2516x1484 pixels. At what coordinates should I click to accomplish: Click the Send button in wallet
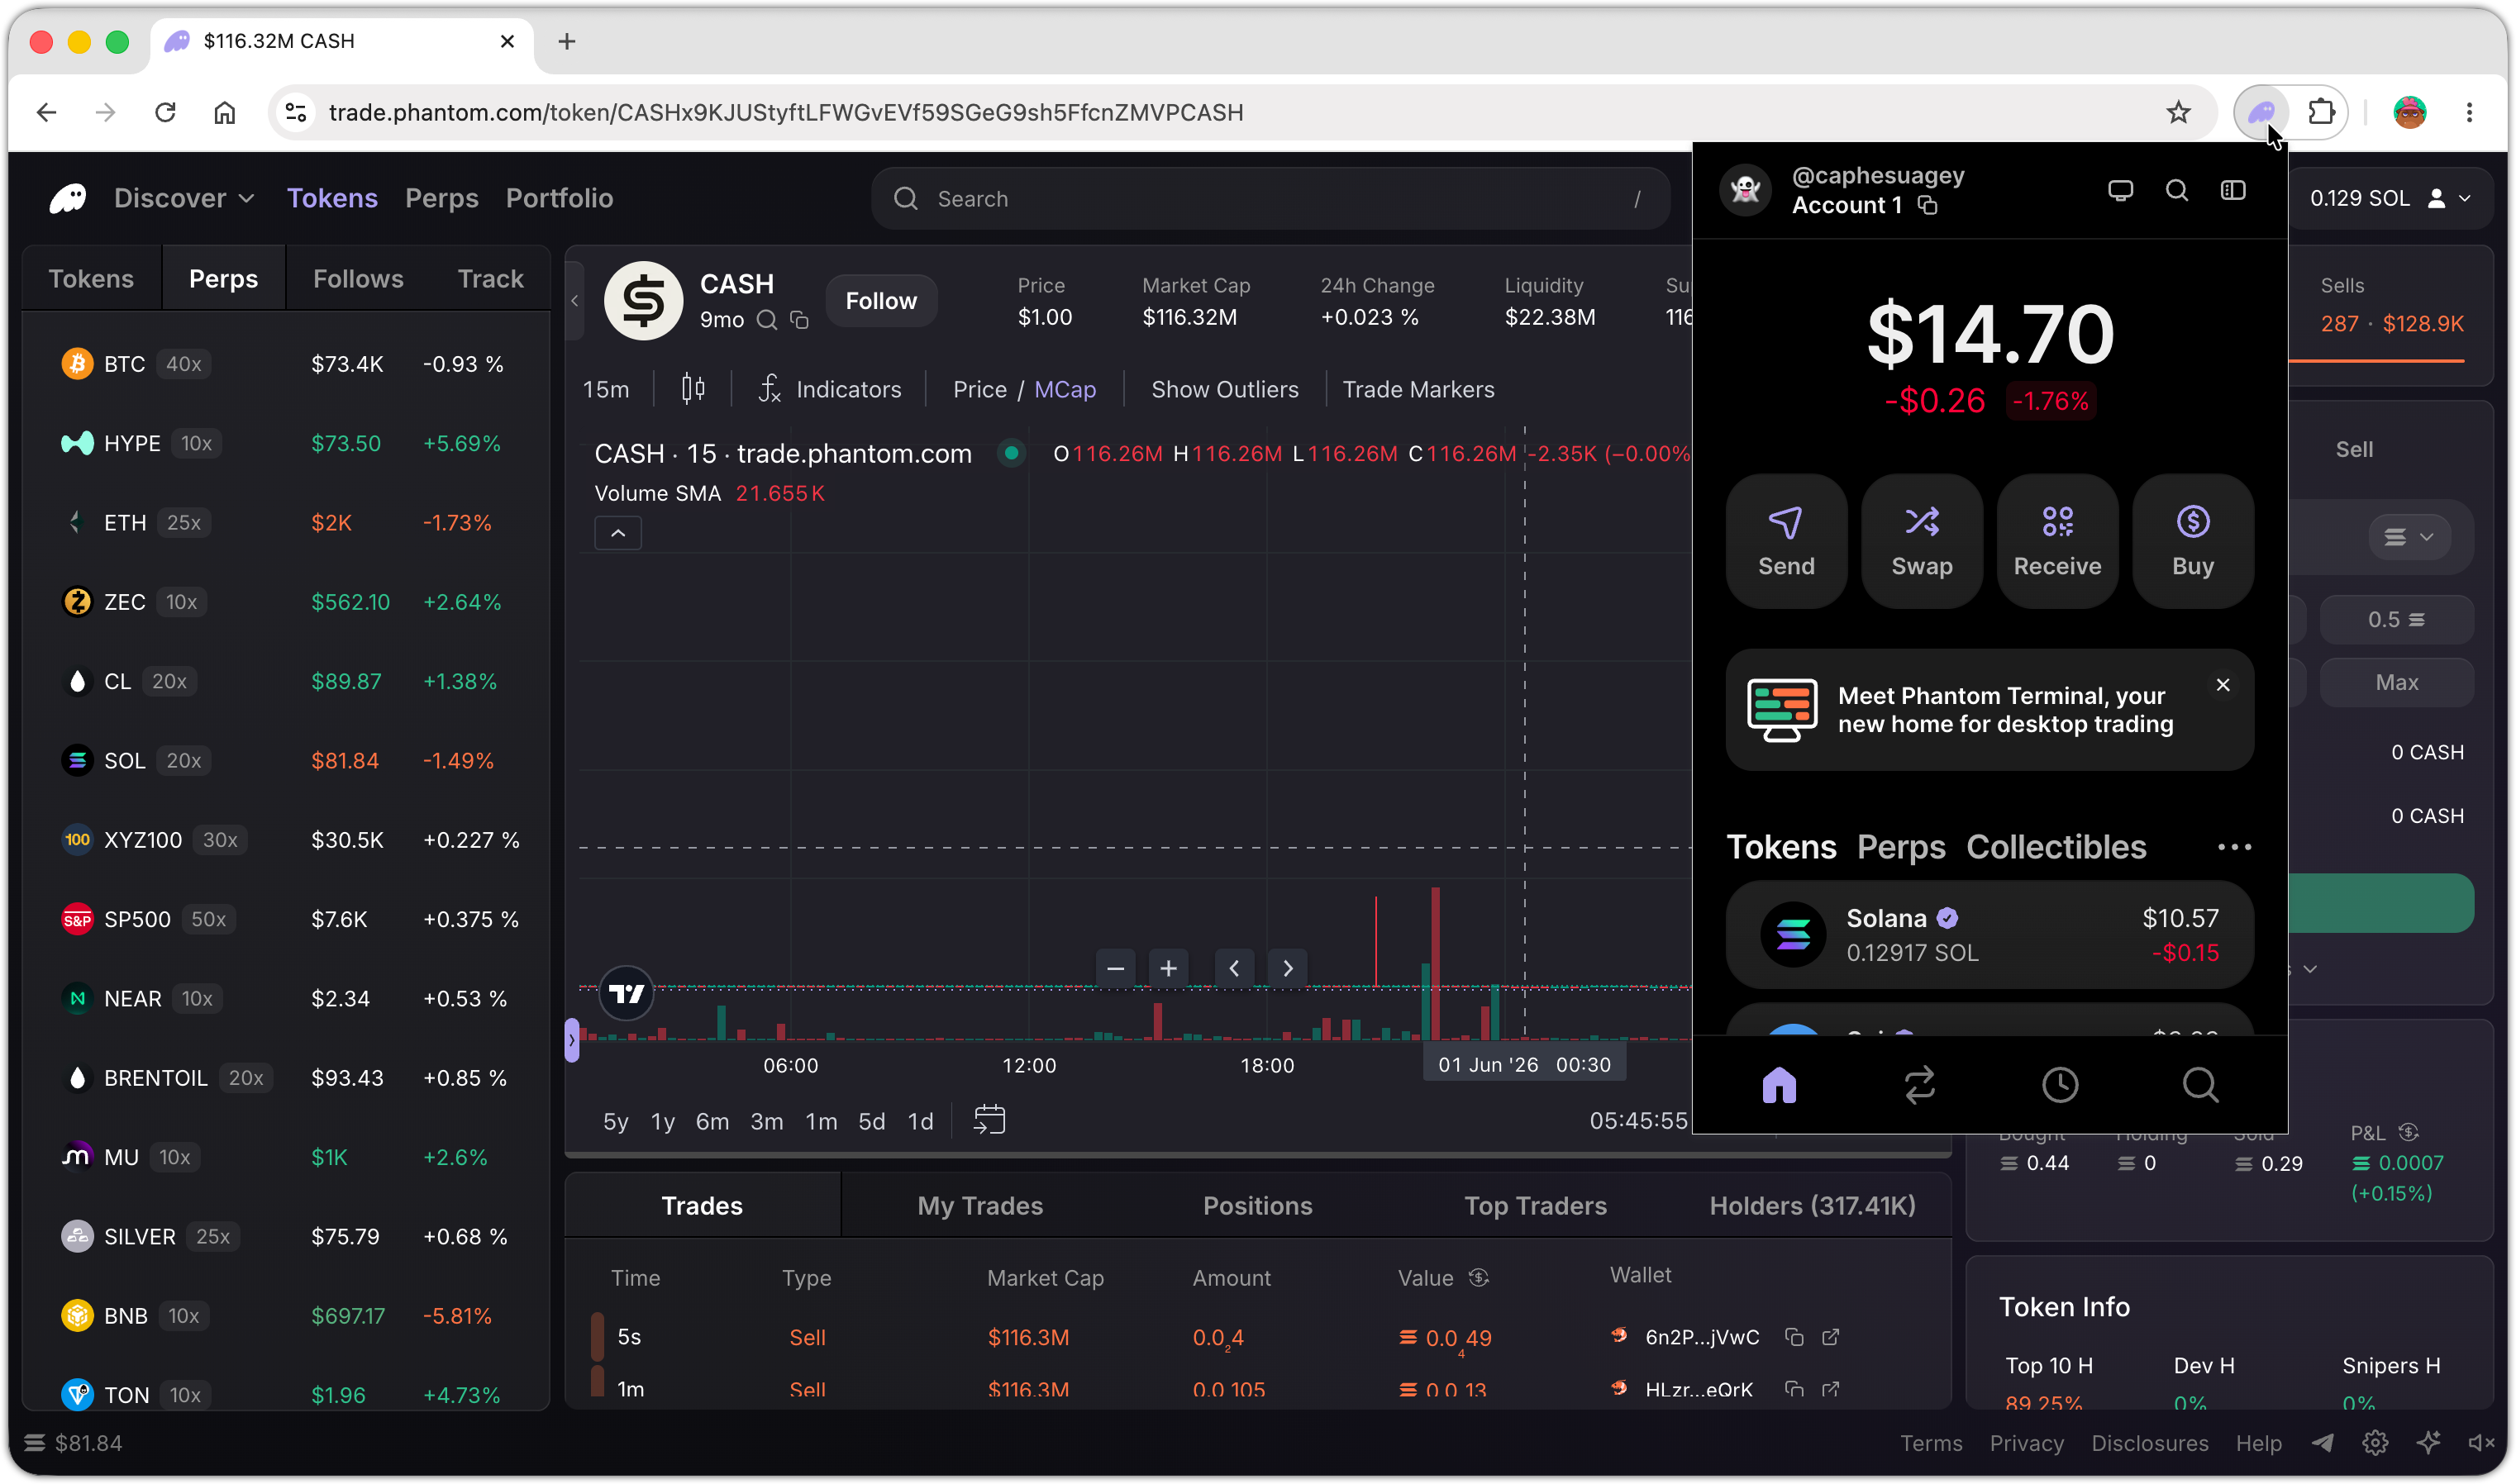tap(1786, 541)
